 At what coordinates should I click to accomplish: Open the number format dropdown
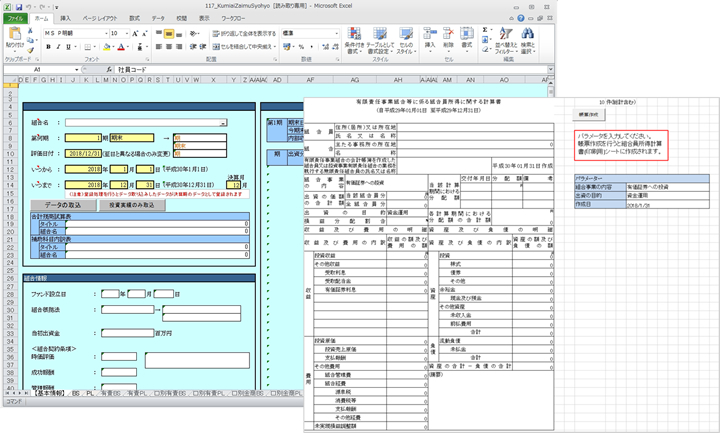coord(337,34)
